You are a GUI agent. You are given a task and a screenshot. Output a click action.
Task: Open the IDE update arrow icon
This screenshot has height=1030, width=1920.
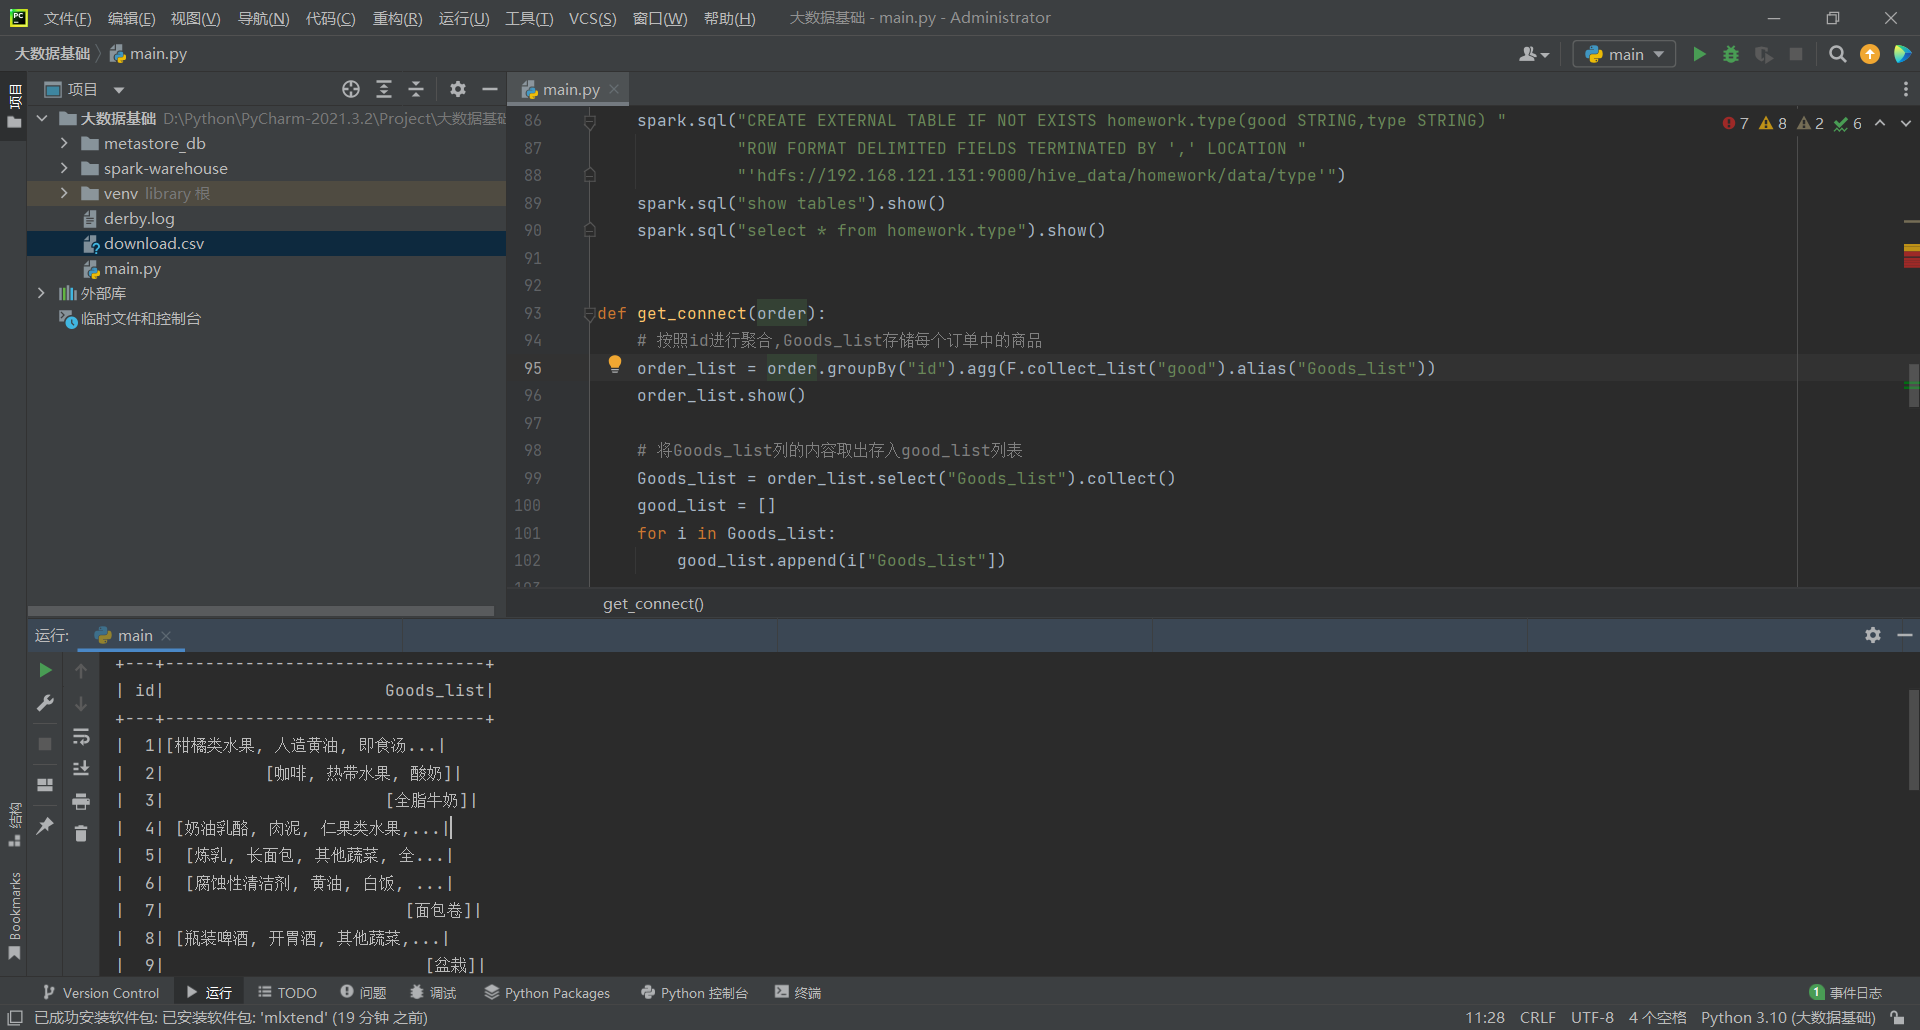pyautogui.click(x=1870, y=54)
